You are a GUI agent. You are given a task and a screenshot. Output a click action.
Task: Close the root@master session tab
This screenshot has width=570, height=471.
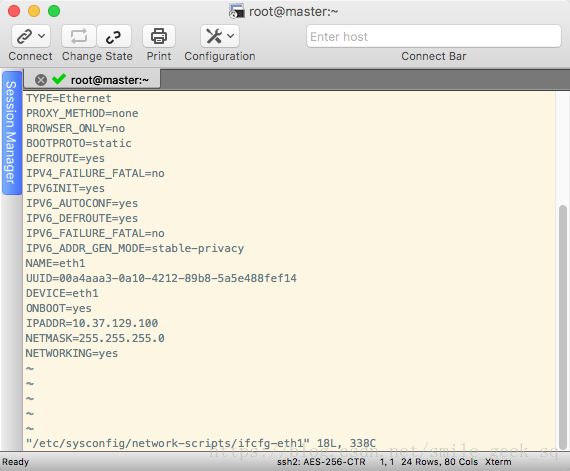(x=41, y=80)
